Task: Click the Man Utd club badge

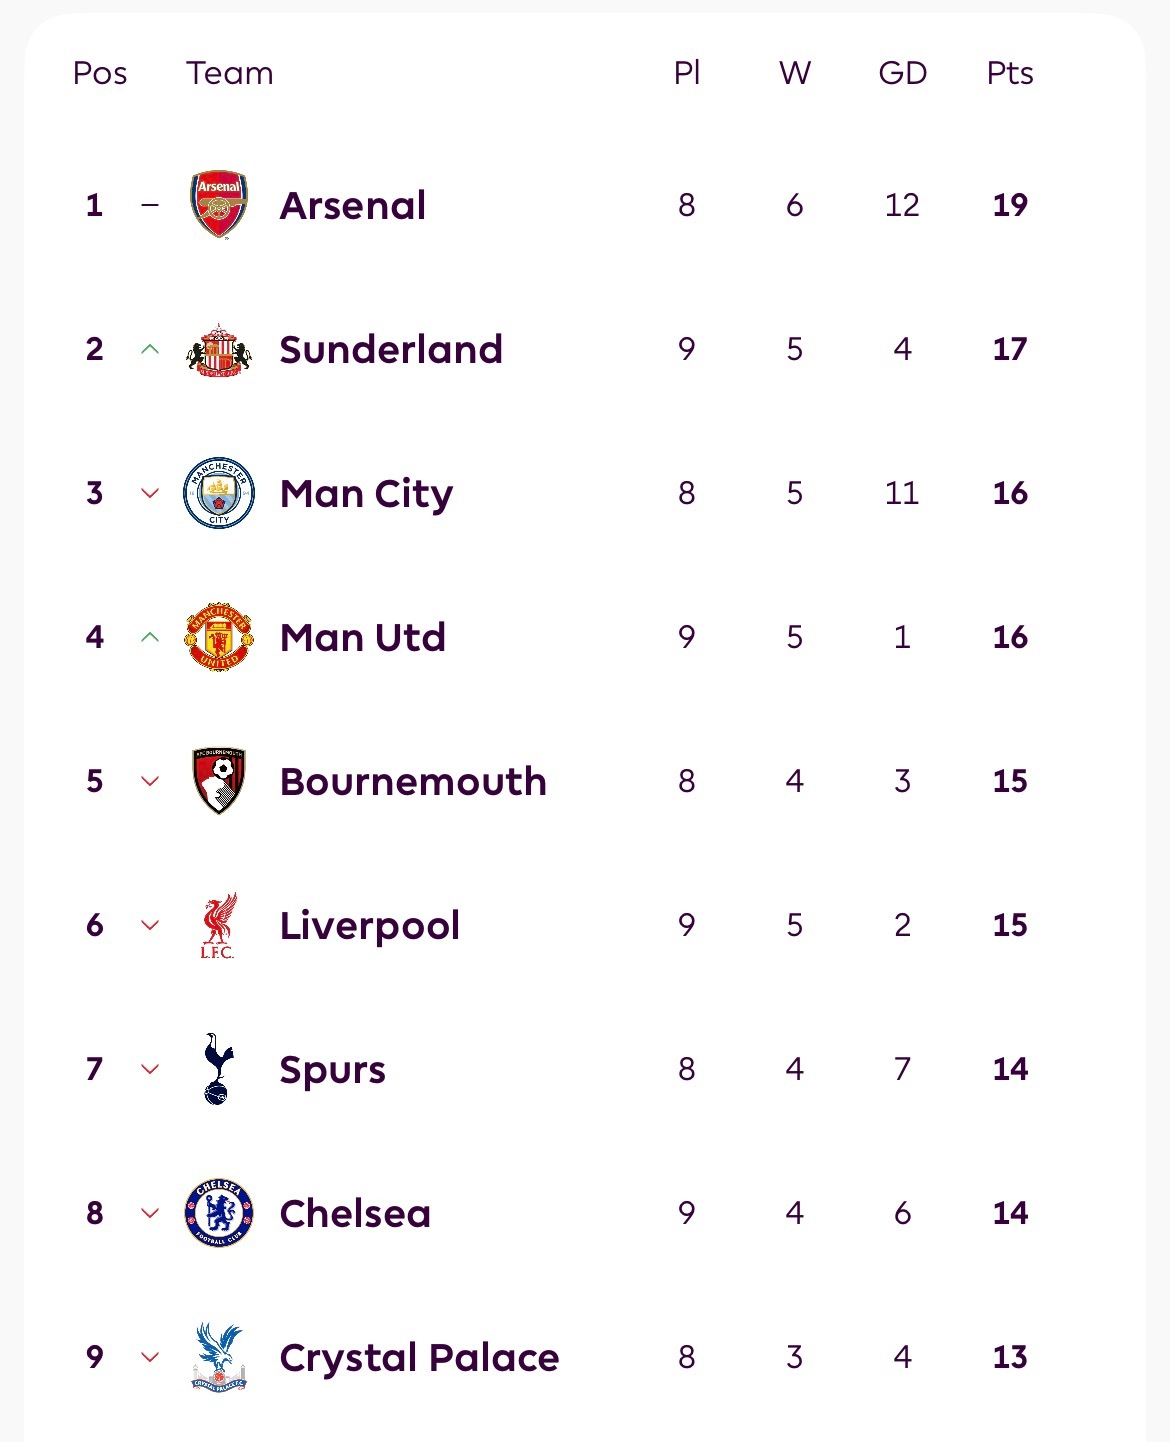Action: click(219, 637)
